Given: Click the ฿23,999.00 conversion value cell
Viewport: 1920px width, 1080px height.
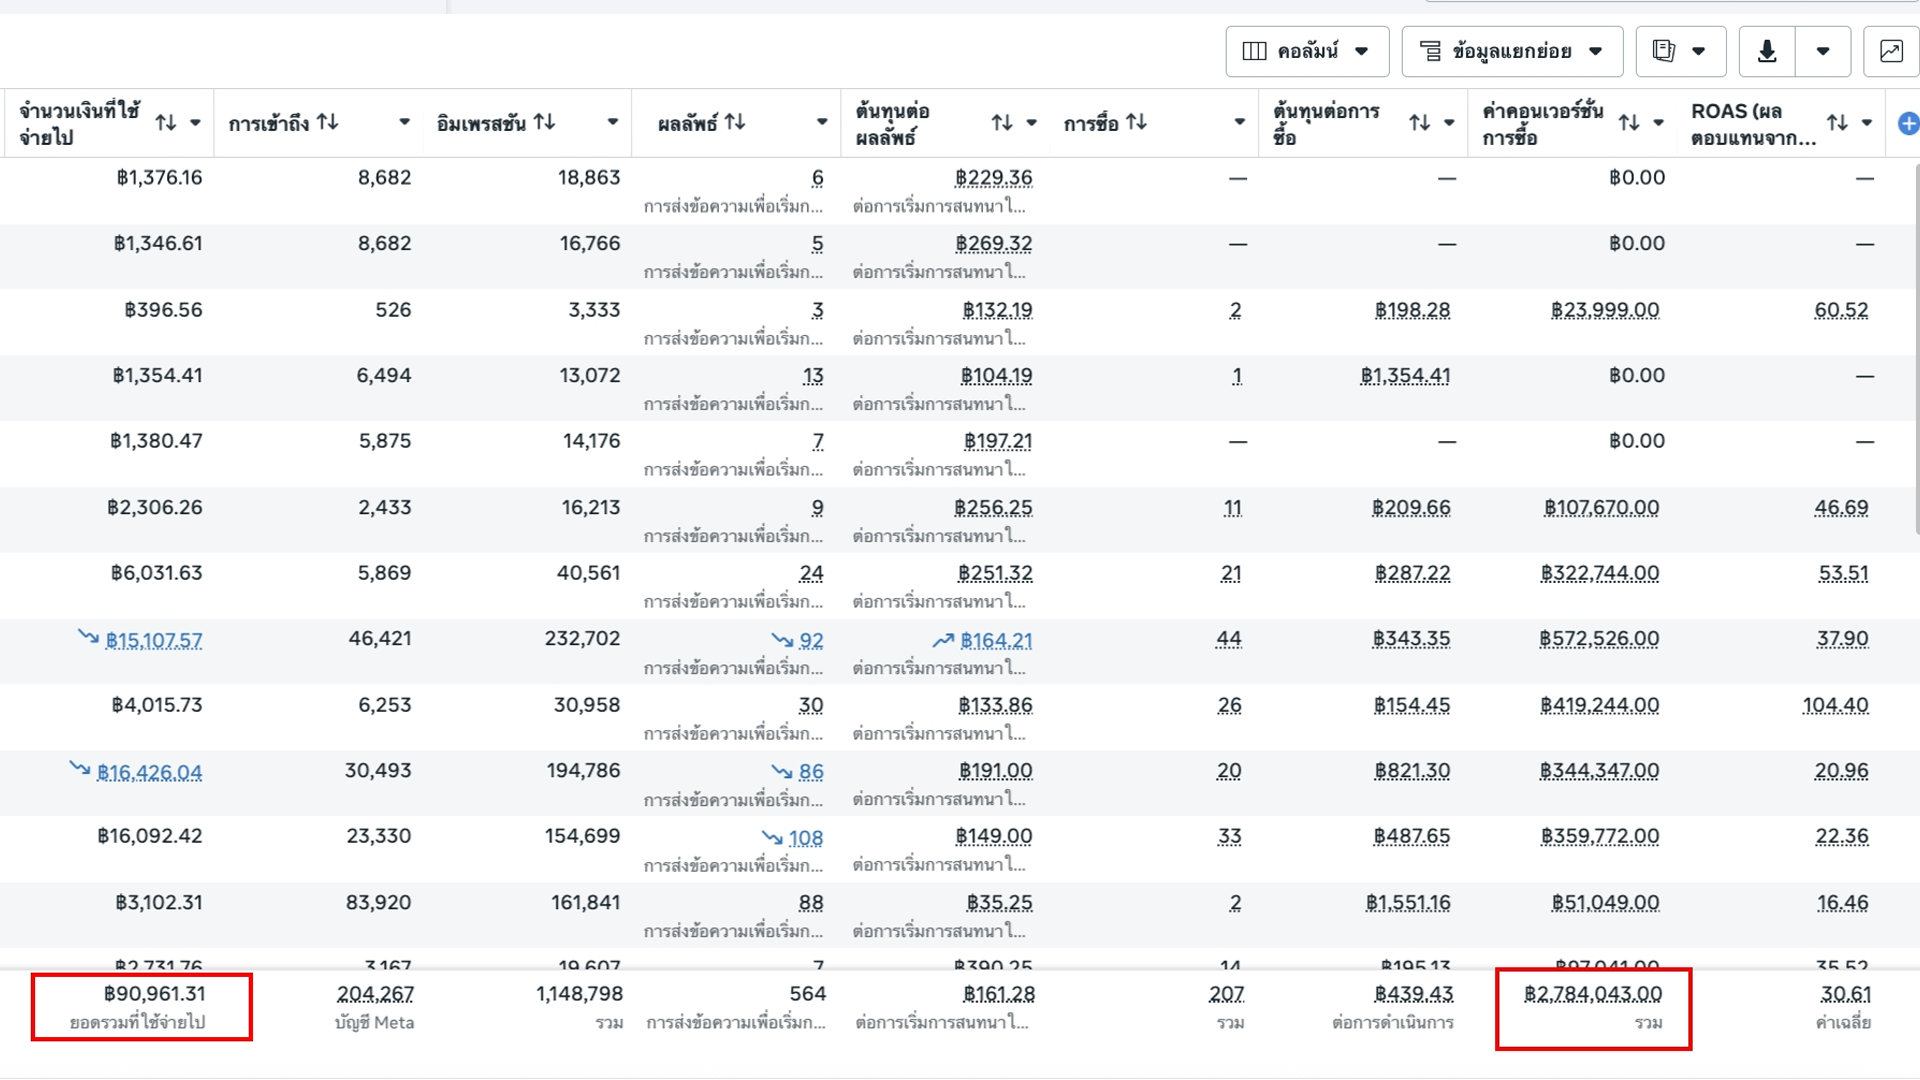Looking at the screenshot, I should tap(1605, 310).
